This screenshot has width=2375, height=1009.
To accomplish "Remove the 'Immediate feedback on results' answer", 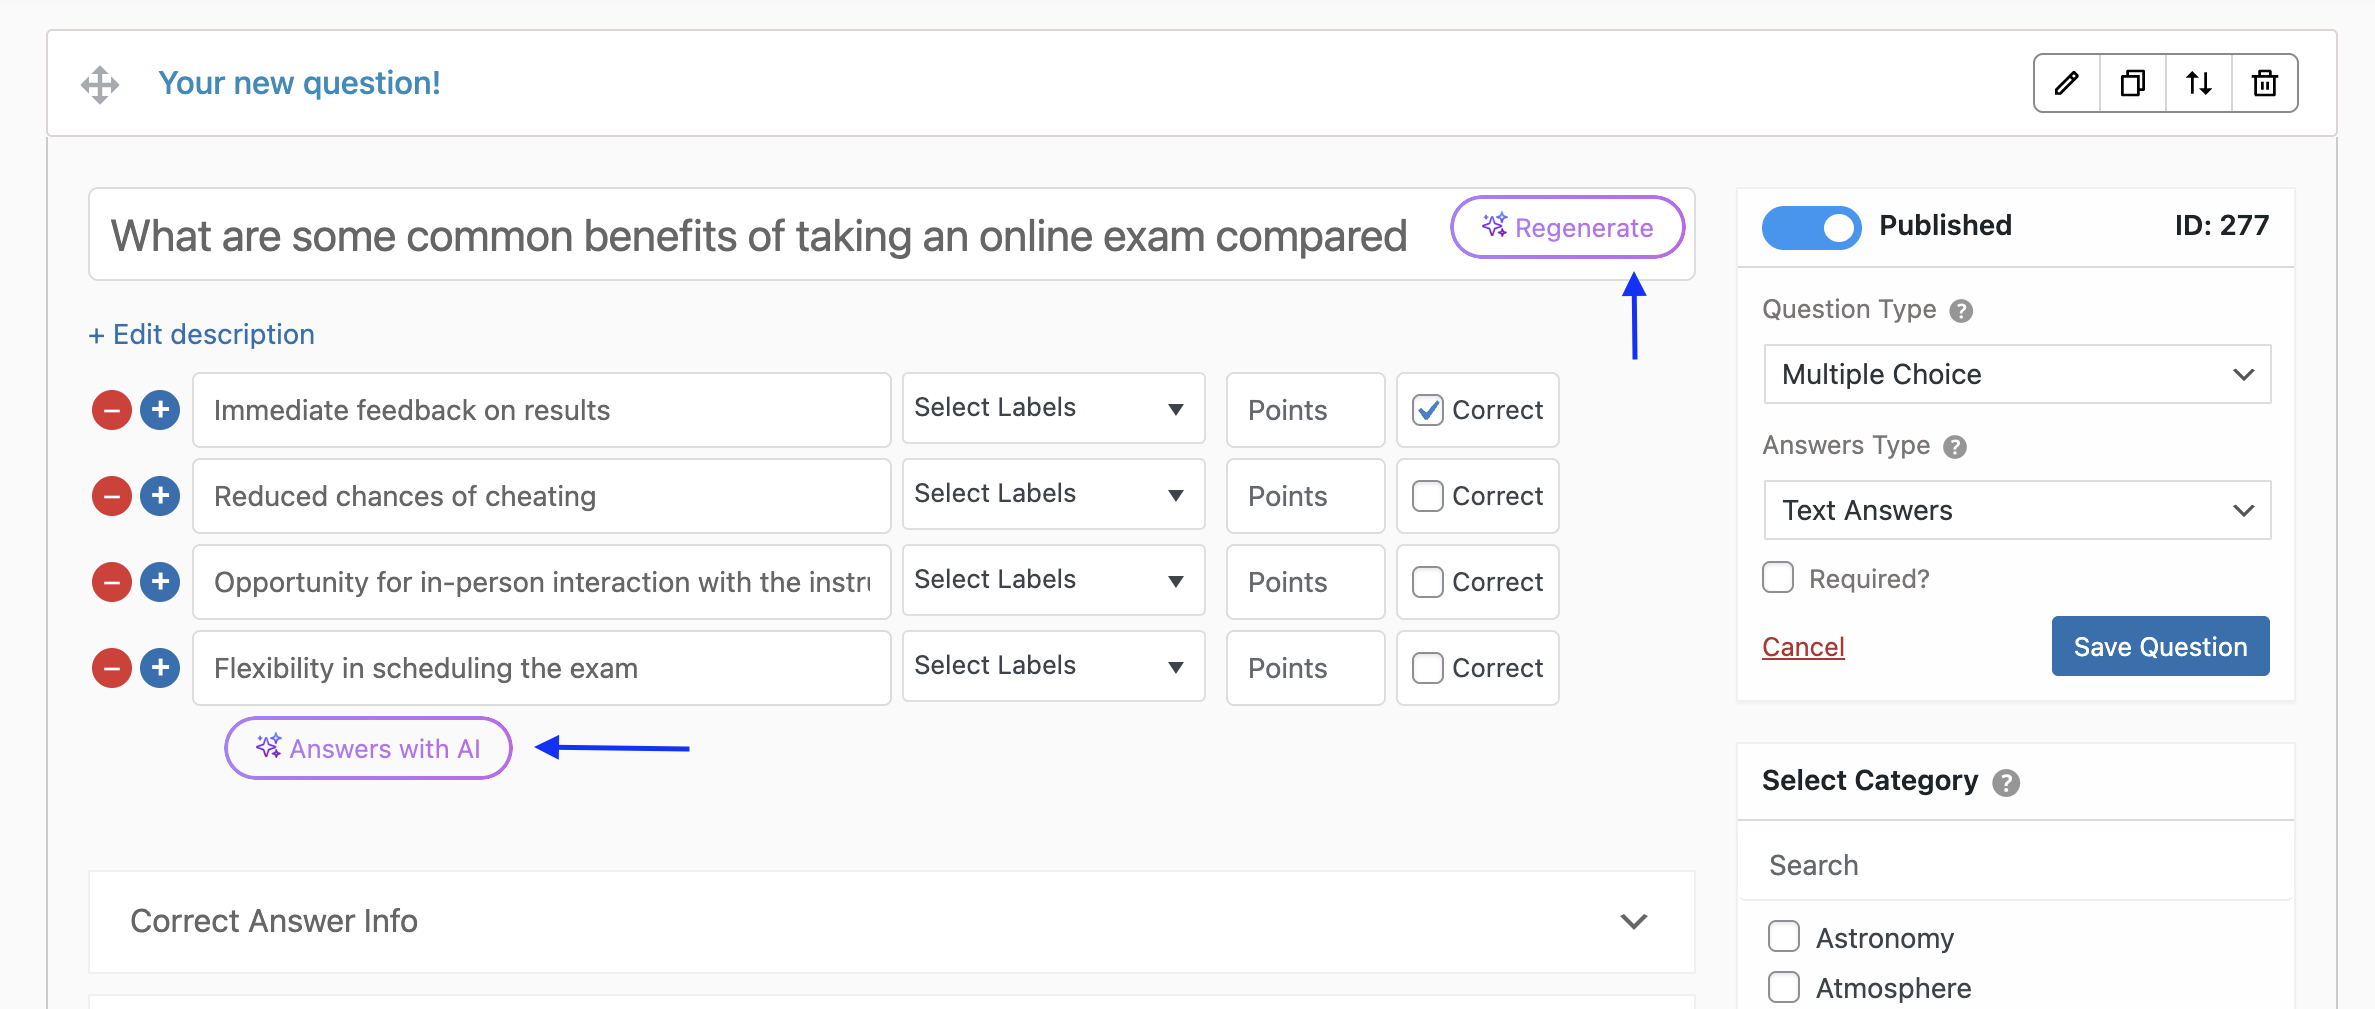I will tap(112, 410).
